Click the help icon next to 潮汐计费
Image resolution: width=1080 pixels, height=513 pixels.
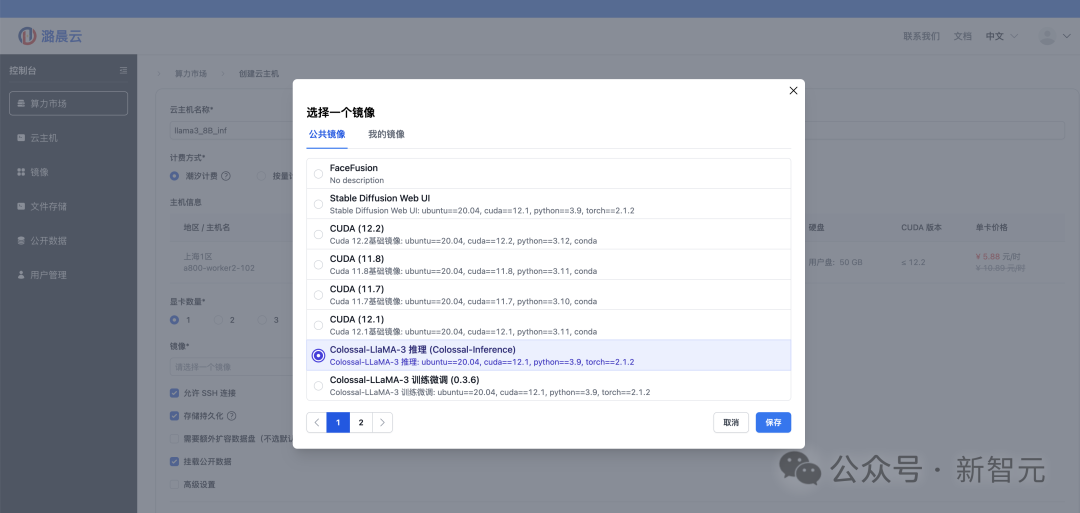click(226, 176)
